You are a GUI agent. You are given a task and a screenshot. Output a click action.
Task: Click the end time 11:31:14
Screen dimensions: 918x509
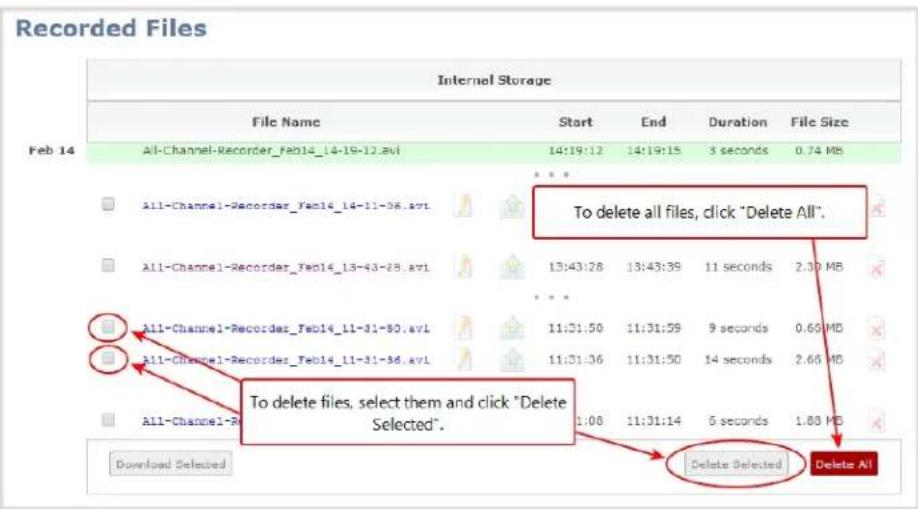653,421
